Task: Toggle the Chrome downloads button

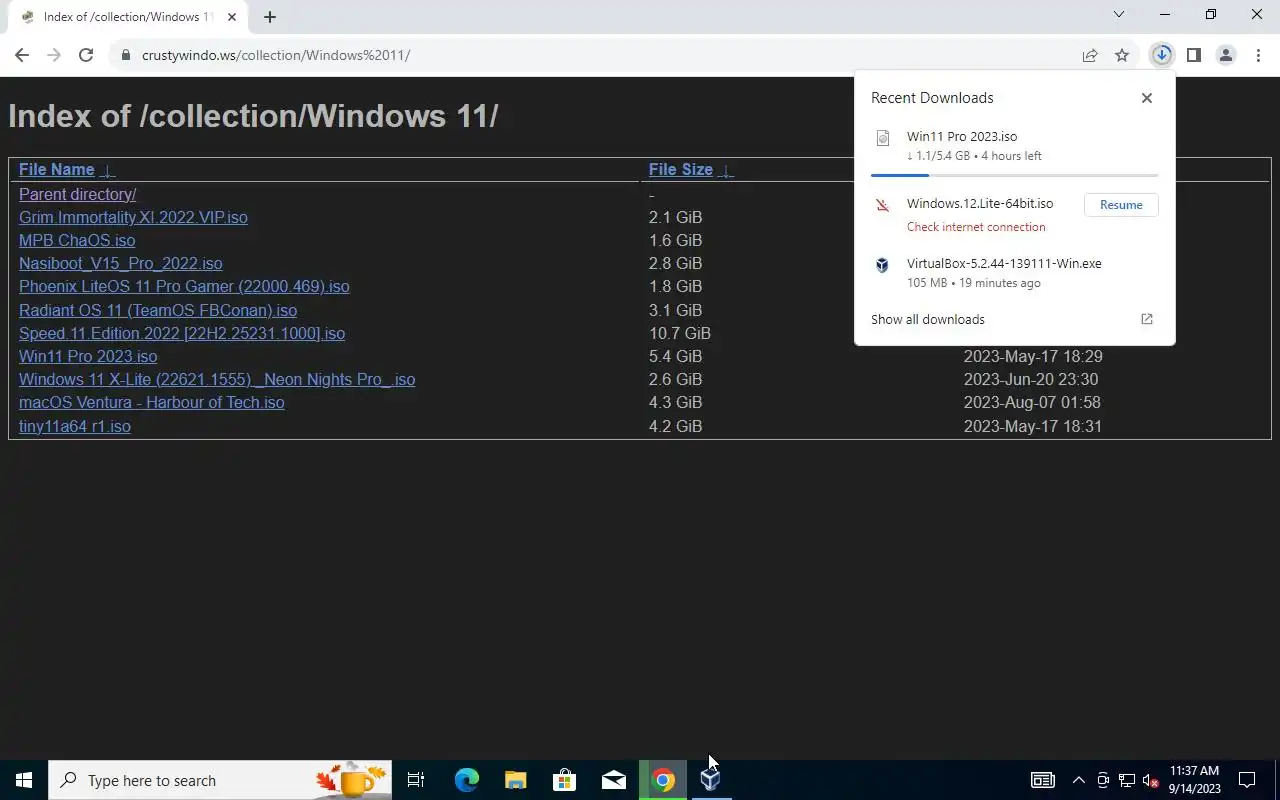Action: [x=1161, y=55]
